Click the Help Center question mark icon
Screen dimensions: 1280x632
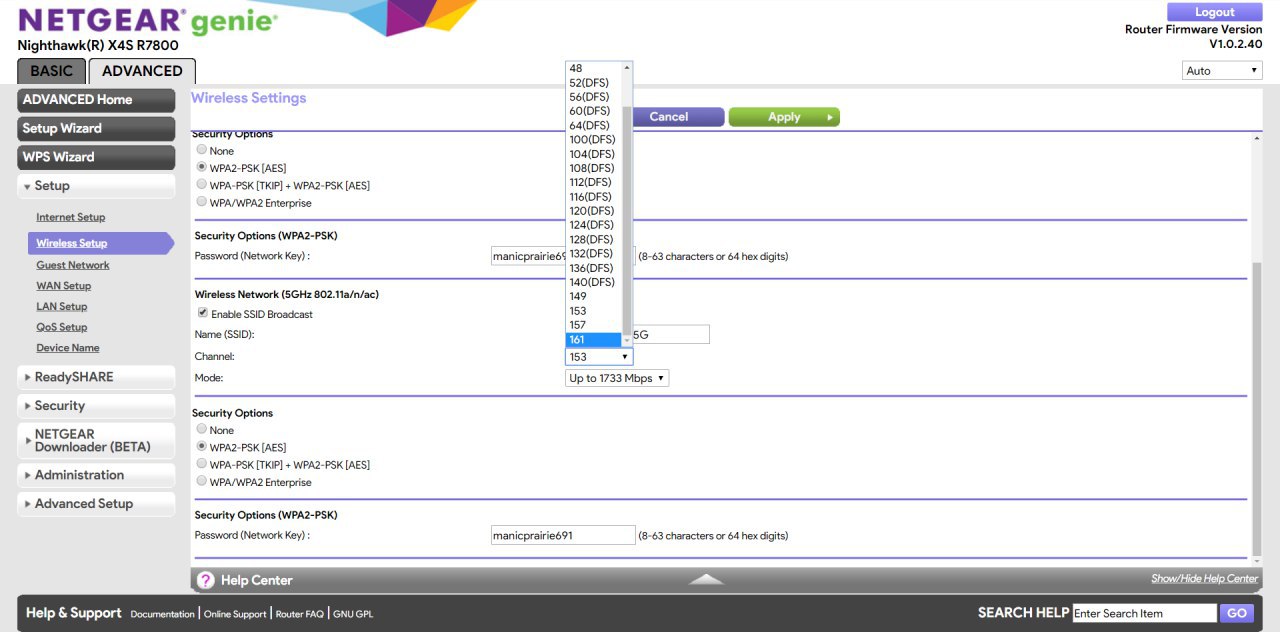[x=206, y=580]
